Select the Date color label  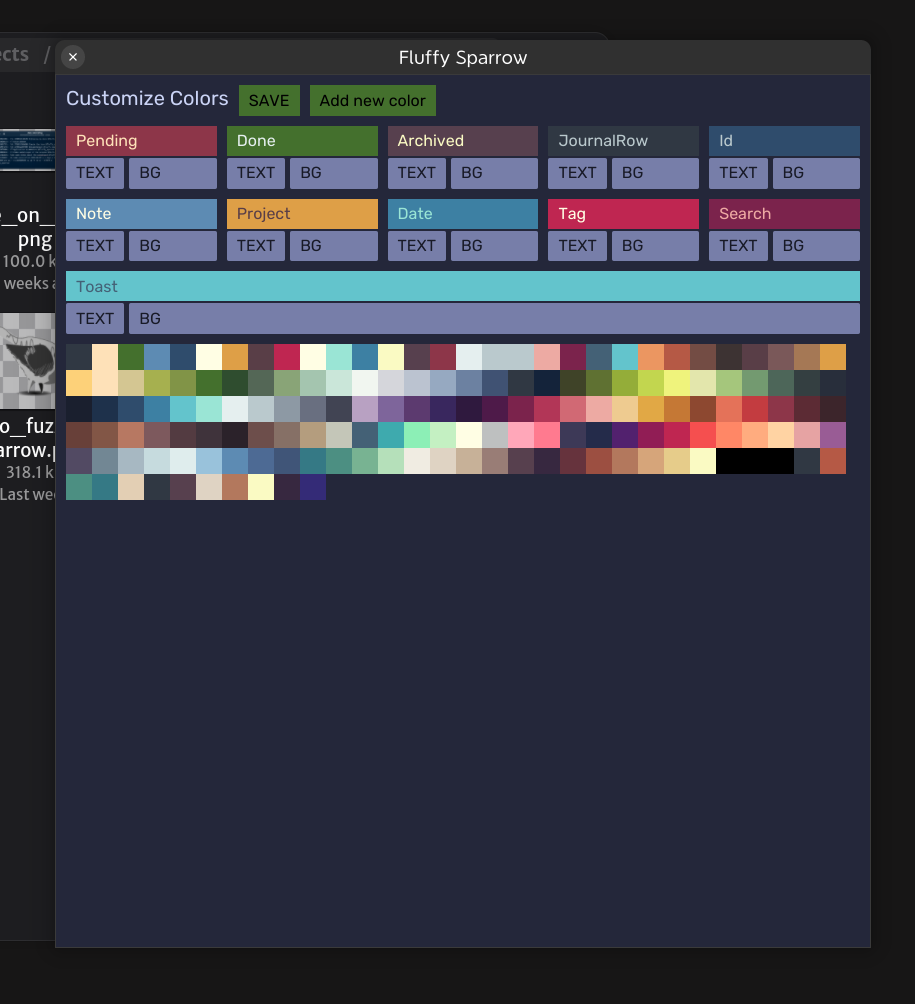pyautogui.click(x=463, y=214)
